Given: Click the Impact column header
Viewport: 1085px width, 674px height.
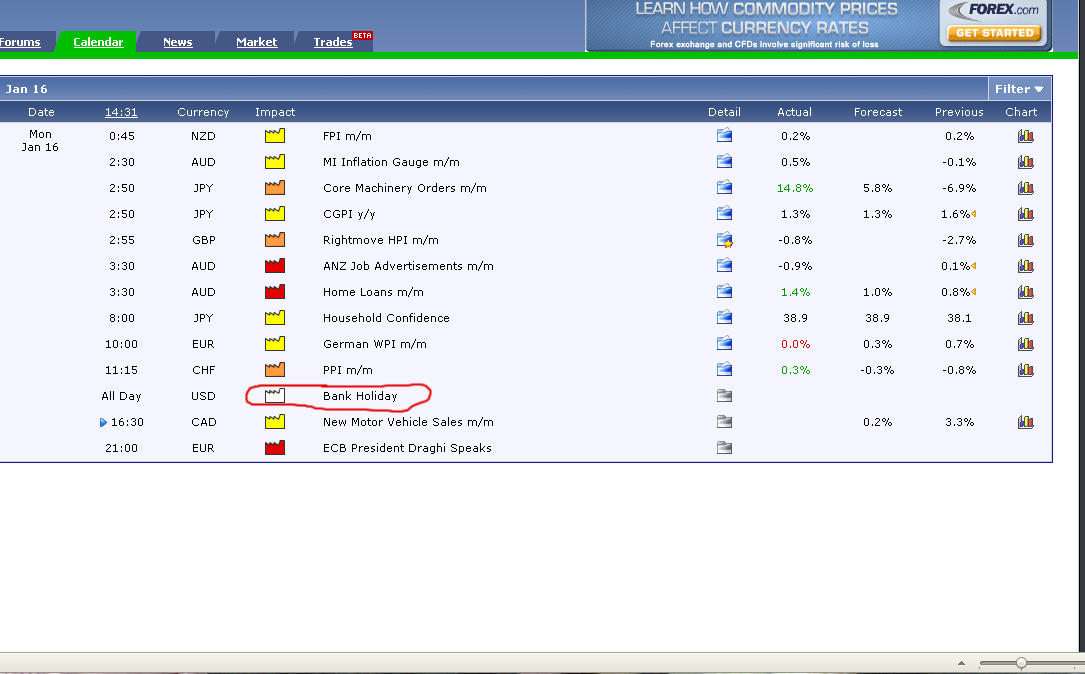Looking at the screenshot, I should coord(275,112).
